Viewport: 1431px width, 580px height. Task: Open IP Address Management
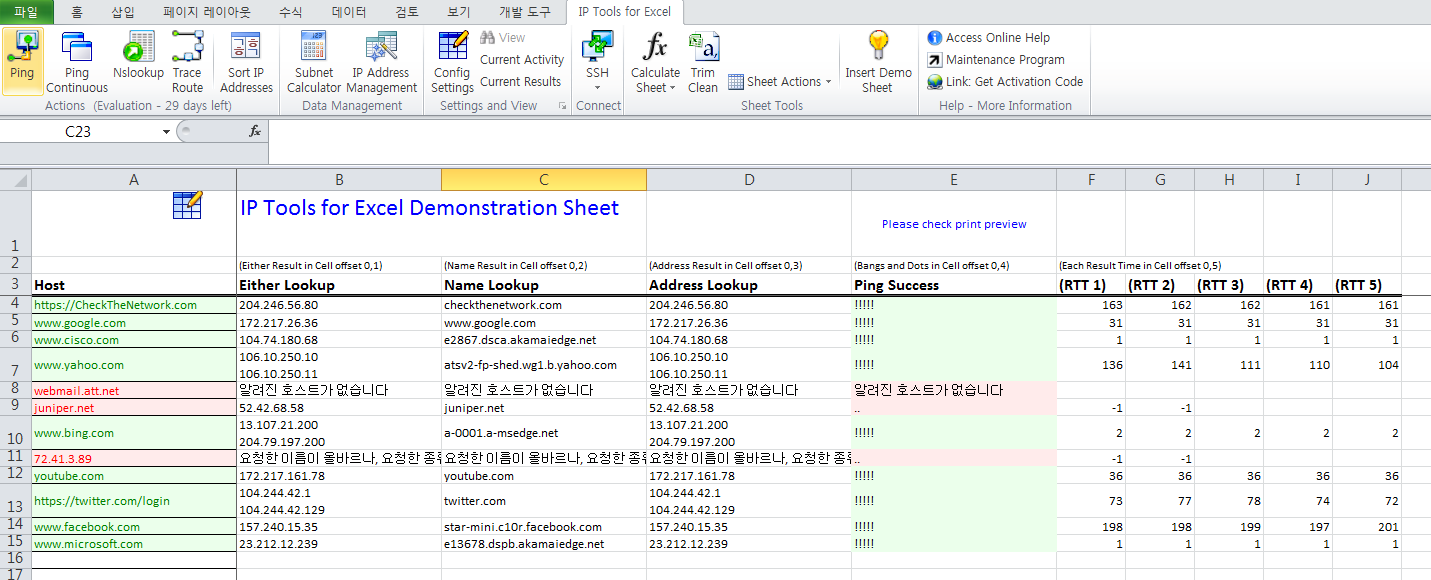tap(381, 61)
